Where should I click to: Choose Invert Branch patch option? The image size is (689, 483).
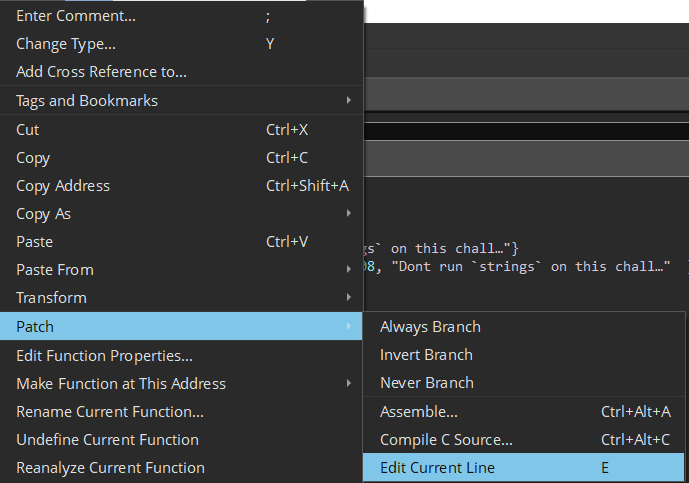coord(426,355)
